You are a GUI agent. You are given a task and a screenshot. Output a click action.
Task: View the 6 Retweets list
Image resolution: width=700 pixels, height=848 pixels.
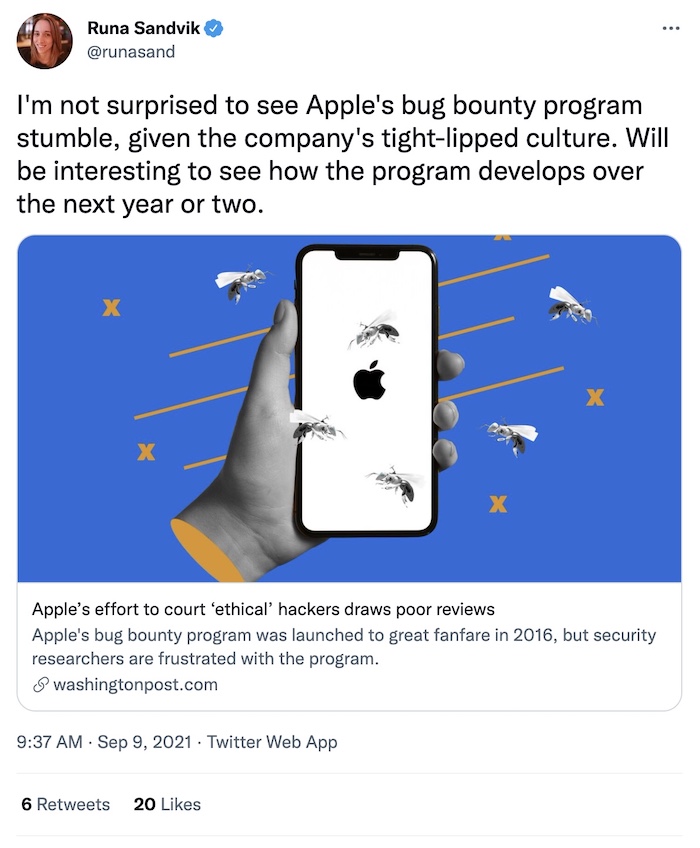click(65, 804)
